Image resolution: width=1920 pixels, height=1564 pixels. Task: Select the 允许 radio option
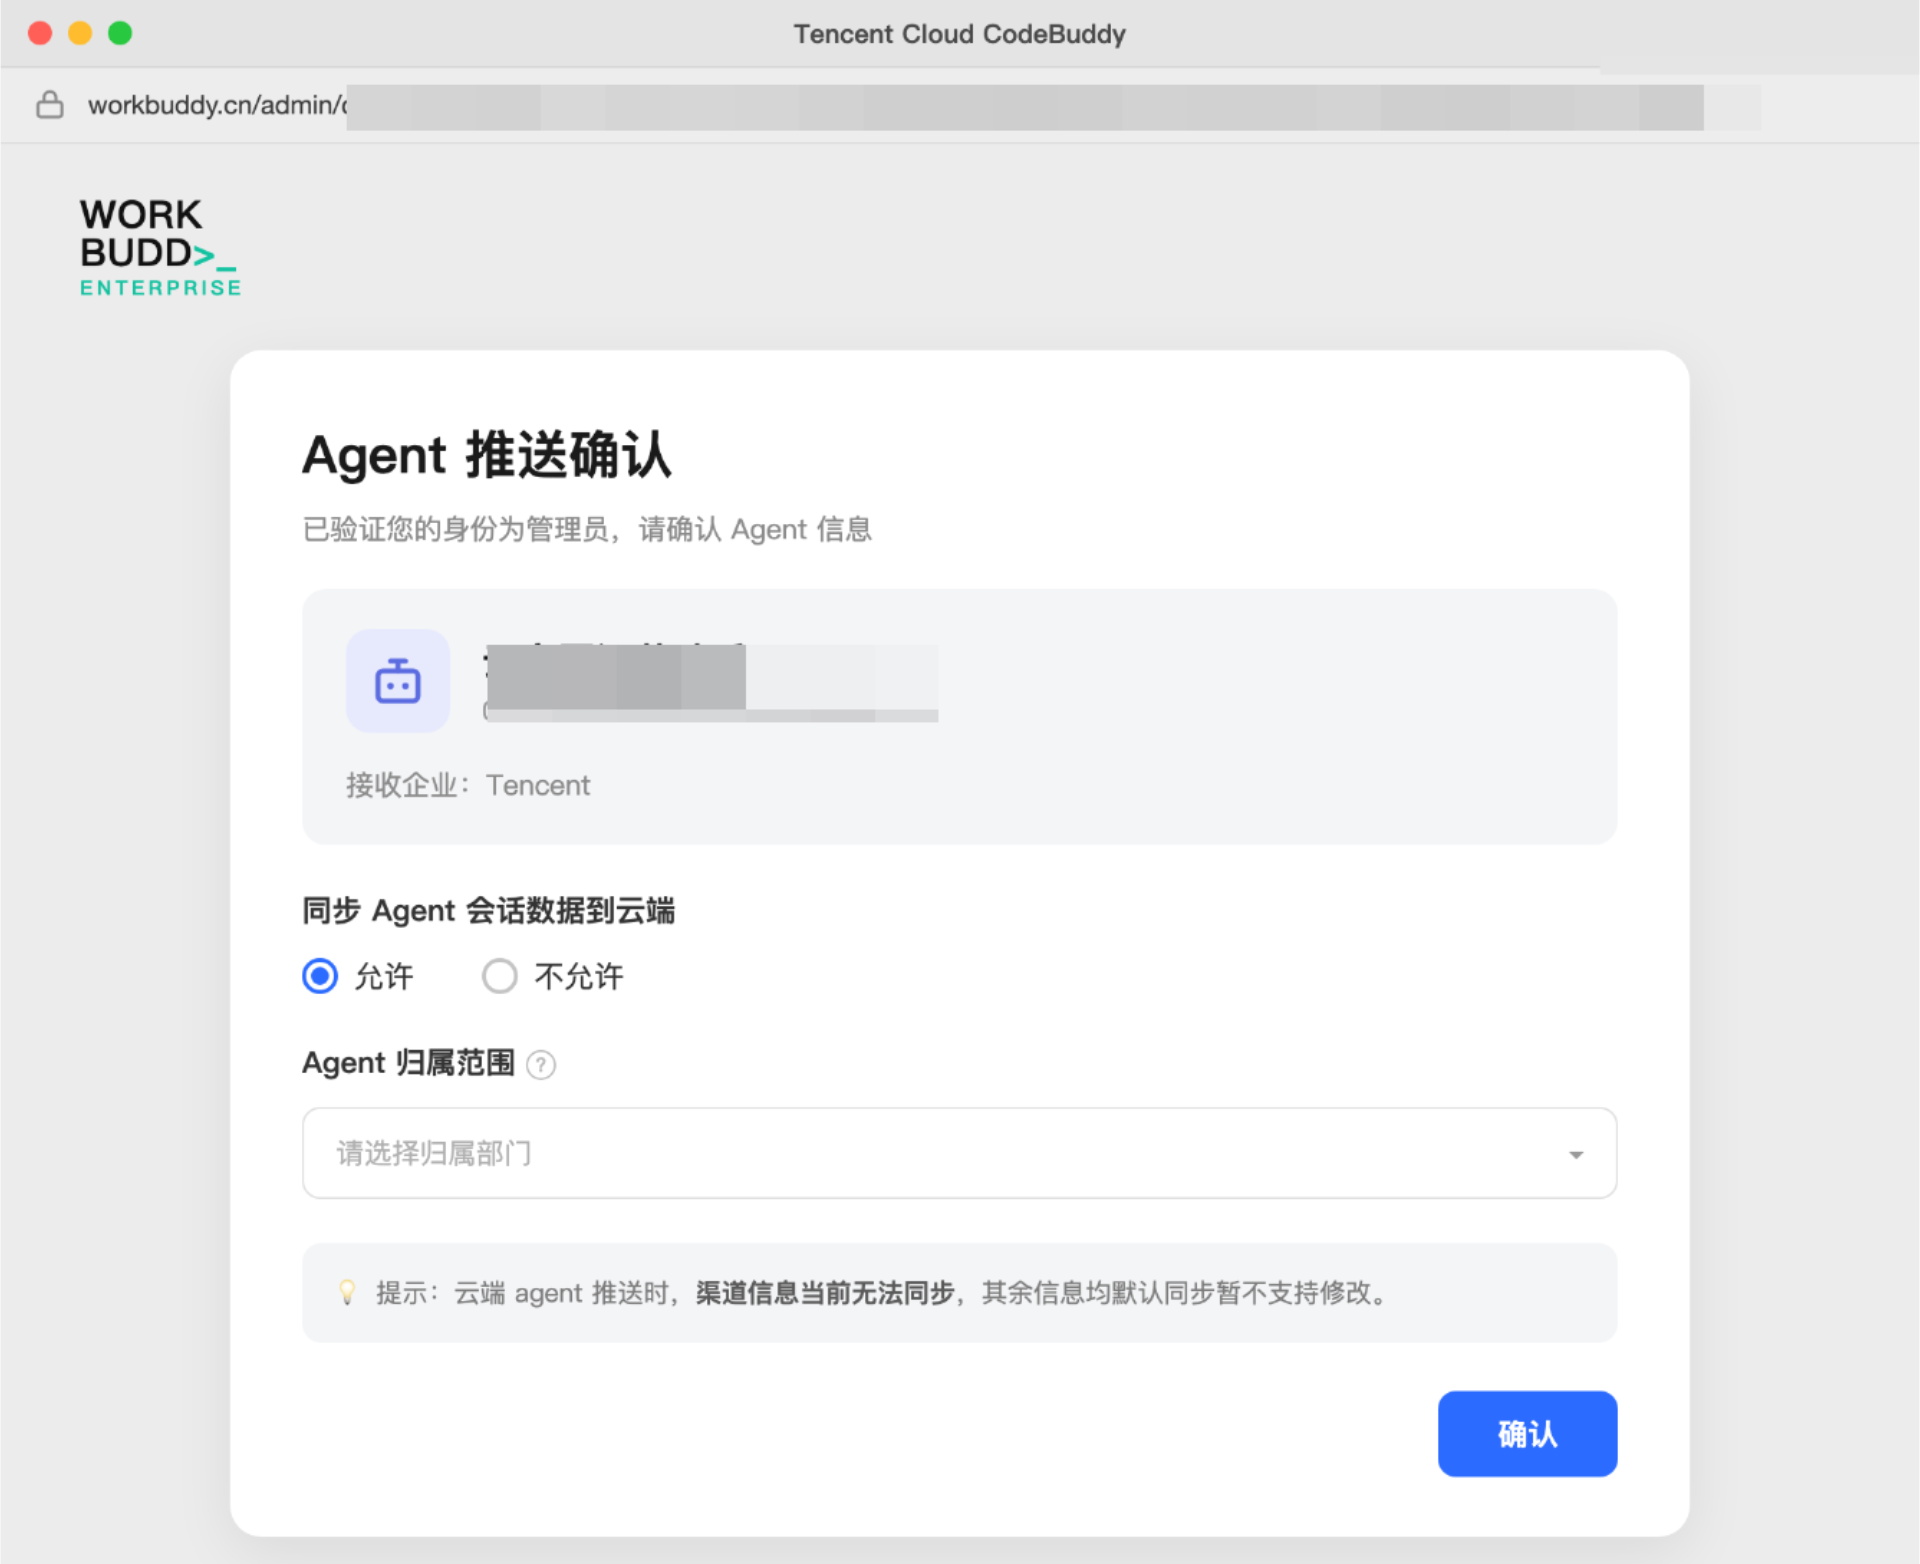pyautogui.click(x=320, y=976)
